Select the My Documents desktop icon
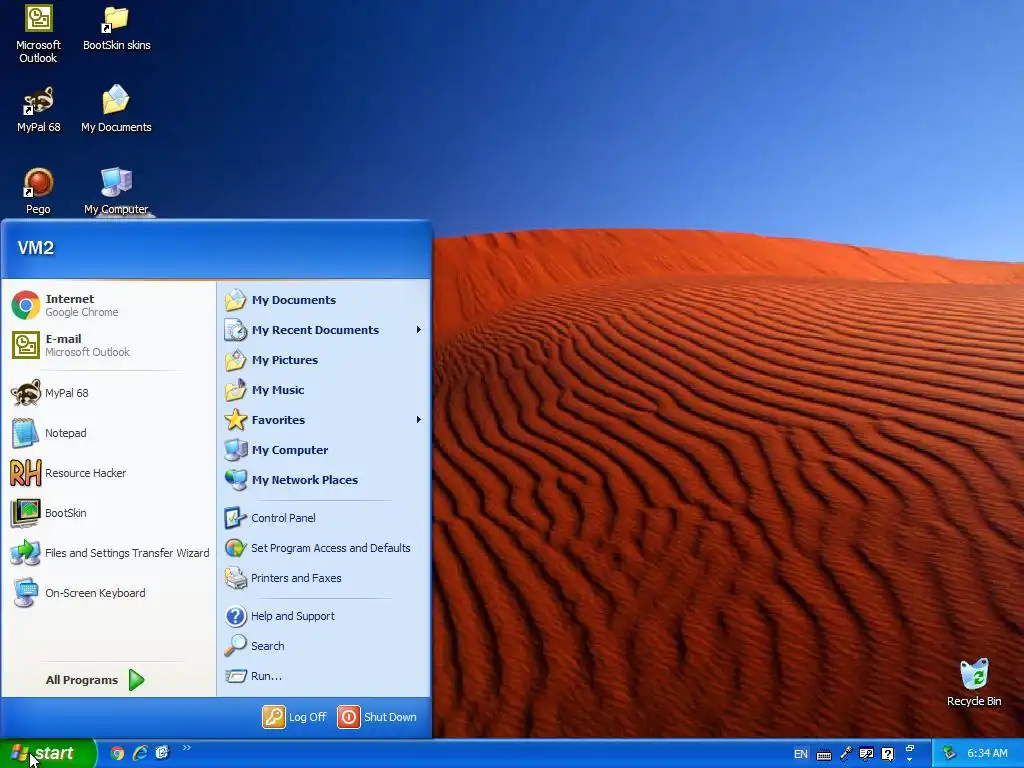1024x768 pixels. pos(116,110)
